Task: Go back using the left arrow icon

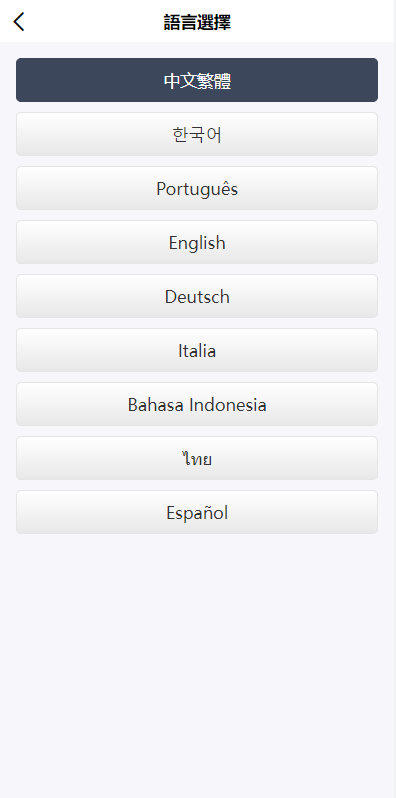Action: 19,22
